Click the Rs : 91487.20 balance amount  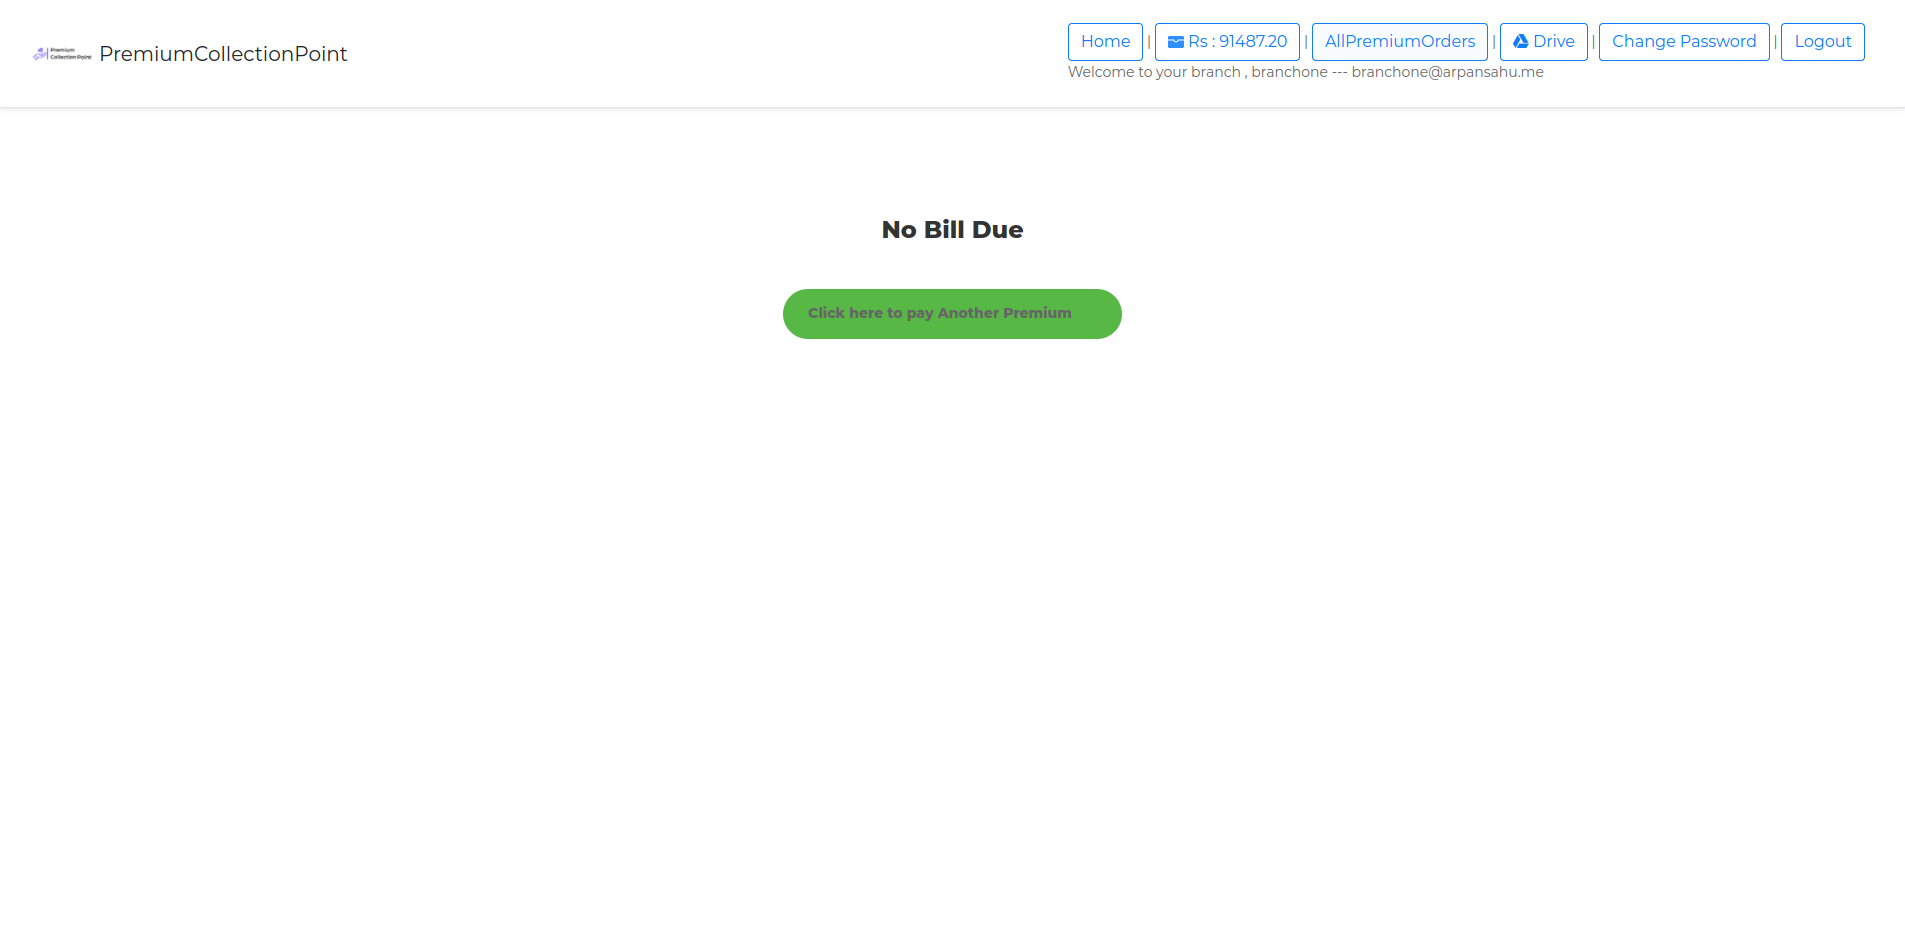[x=1238, y=42]
